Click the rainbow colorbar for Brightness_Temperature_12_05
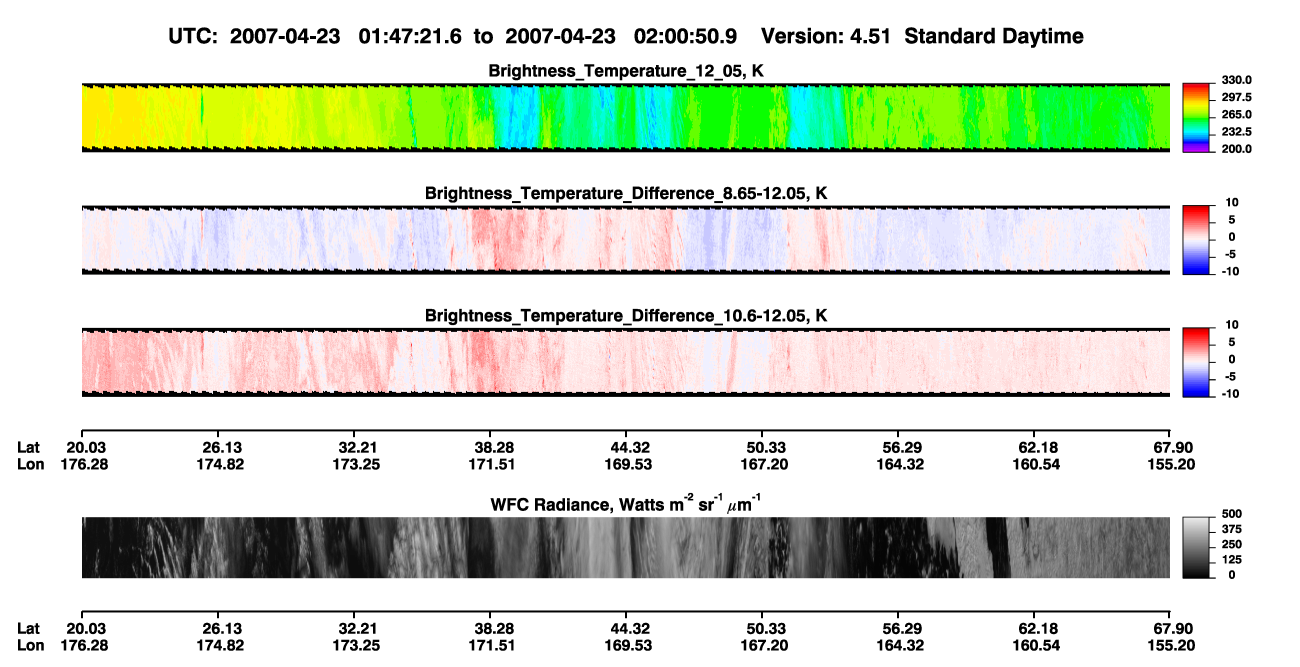The height and width of the screenshot is (667, 1300). pyautogui.click(x=1197, y=117)
